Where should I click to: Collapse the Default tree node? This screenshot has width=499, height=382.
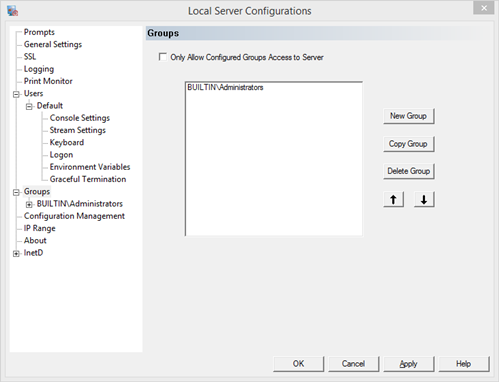coord(29,107)
